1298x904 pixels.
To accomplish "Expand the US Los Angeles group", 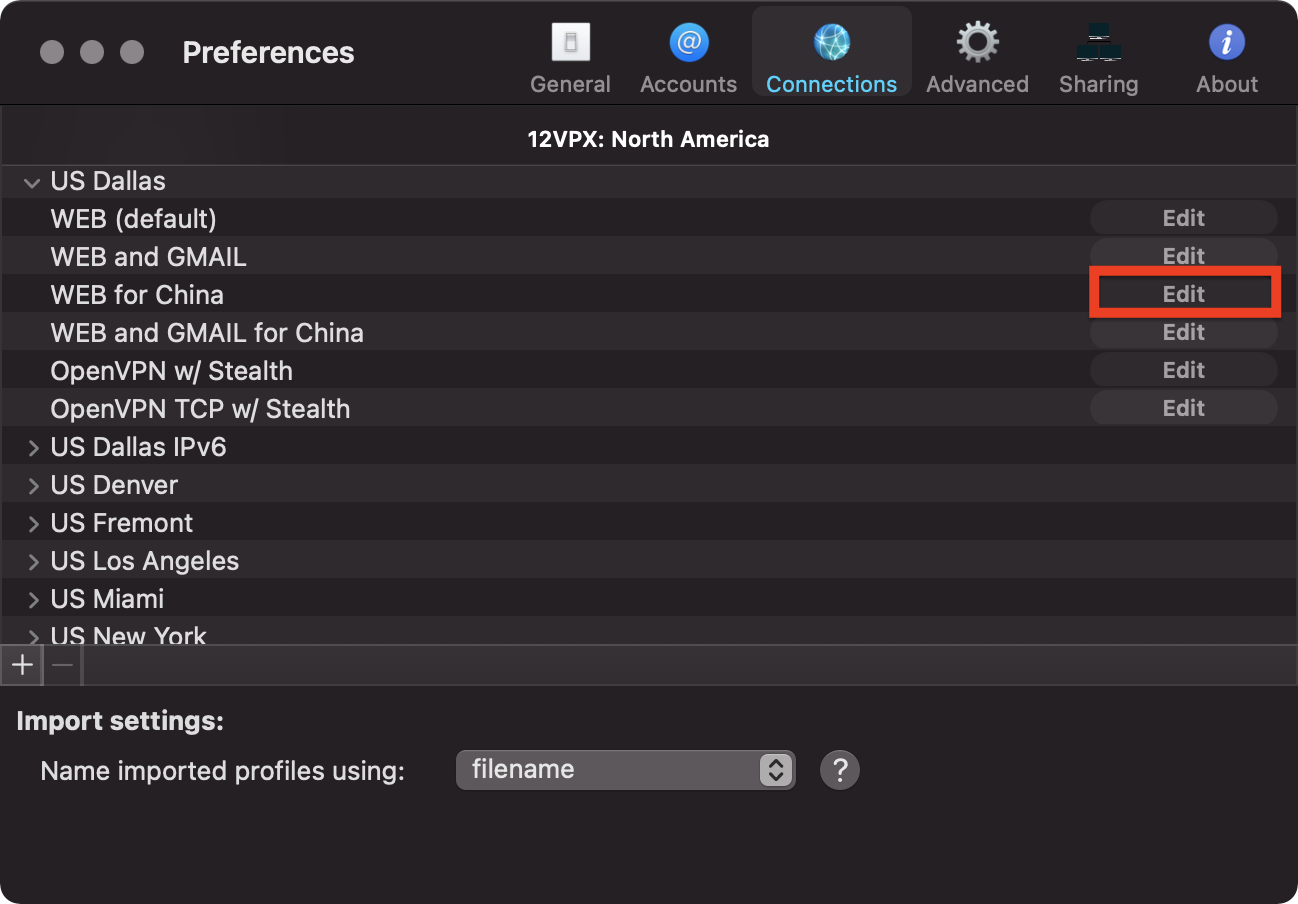I will tap(33, 562).
